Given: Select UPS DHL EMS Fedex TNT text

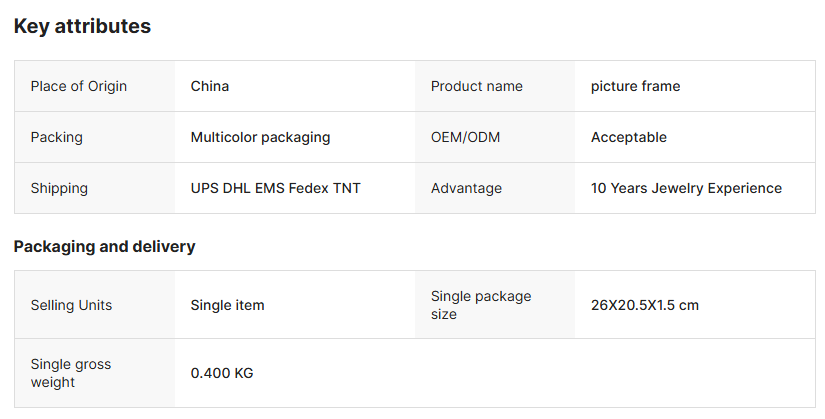Looking at the screenshot, I should click(275, 188).
